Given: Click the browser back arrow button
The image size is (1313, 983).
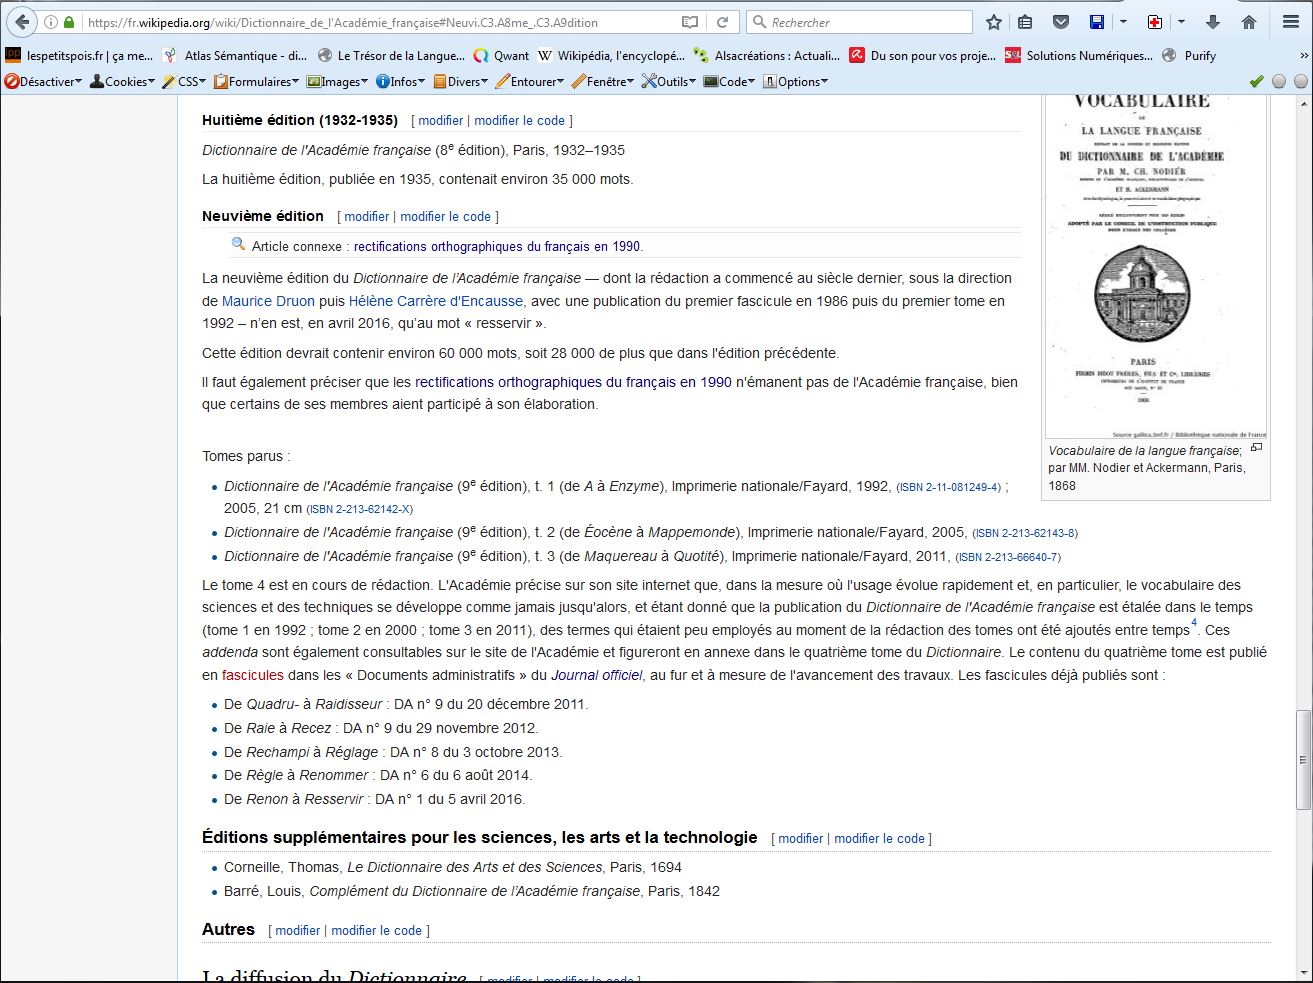Looking at the screenshot, I should tap(21, 22).
